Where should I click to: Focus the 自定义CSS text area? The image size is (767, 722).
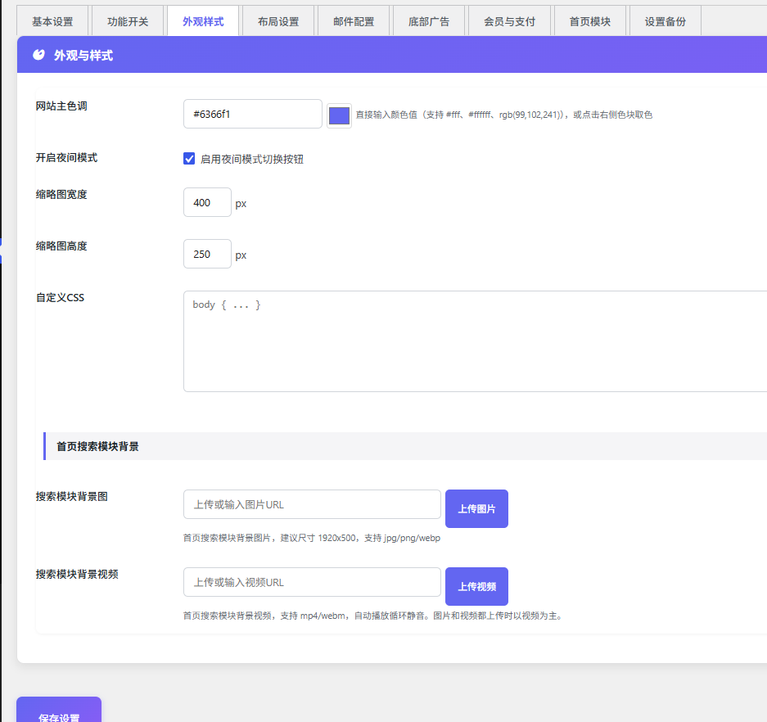(475, 341)
